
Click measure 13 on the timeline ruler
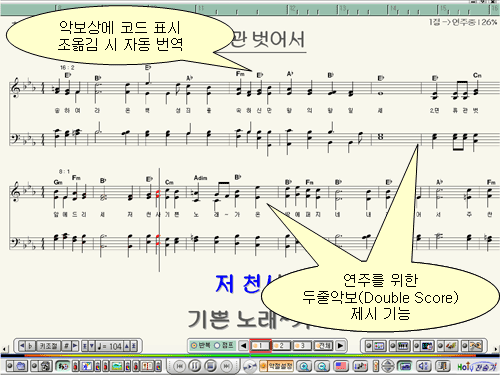point(343,8)
